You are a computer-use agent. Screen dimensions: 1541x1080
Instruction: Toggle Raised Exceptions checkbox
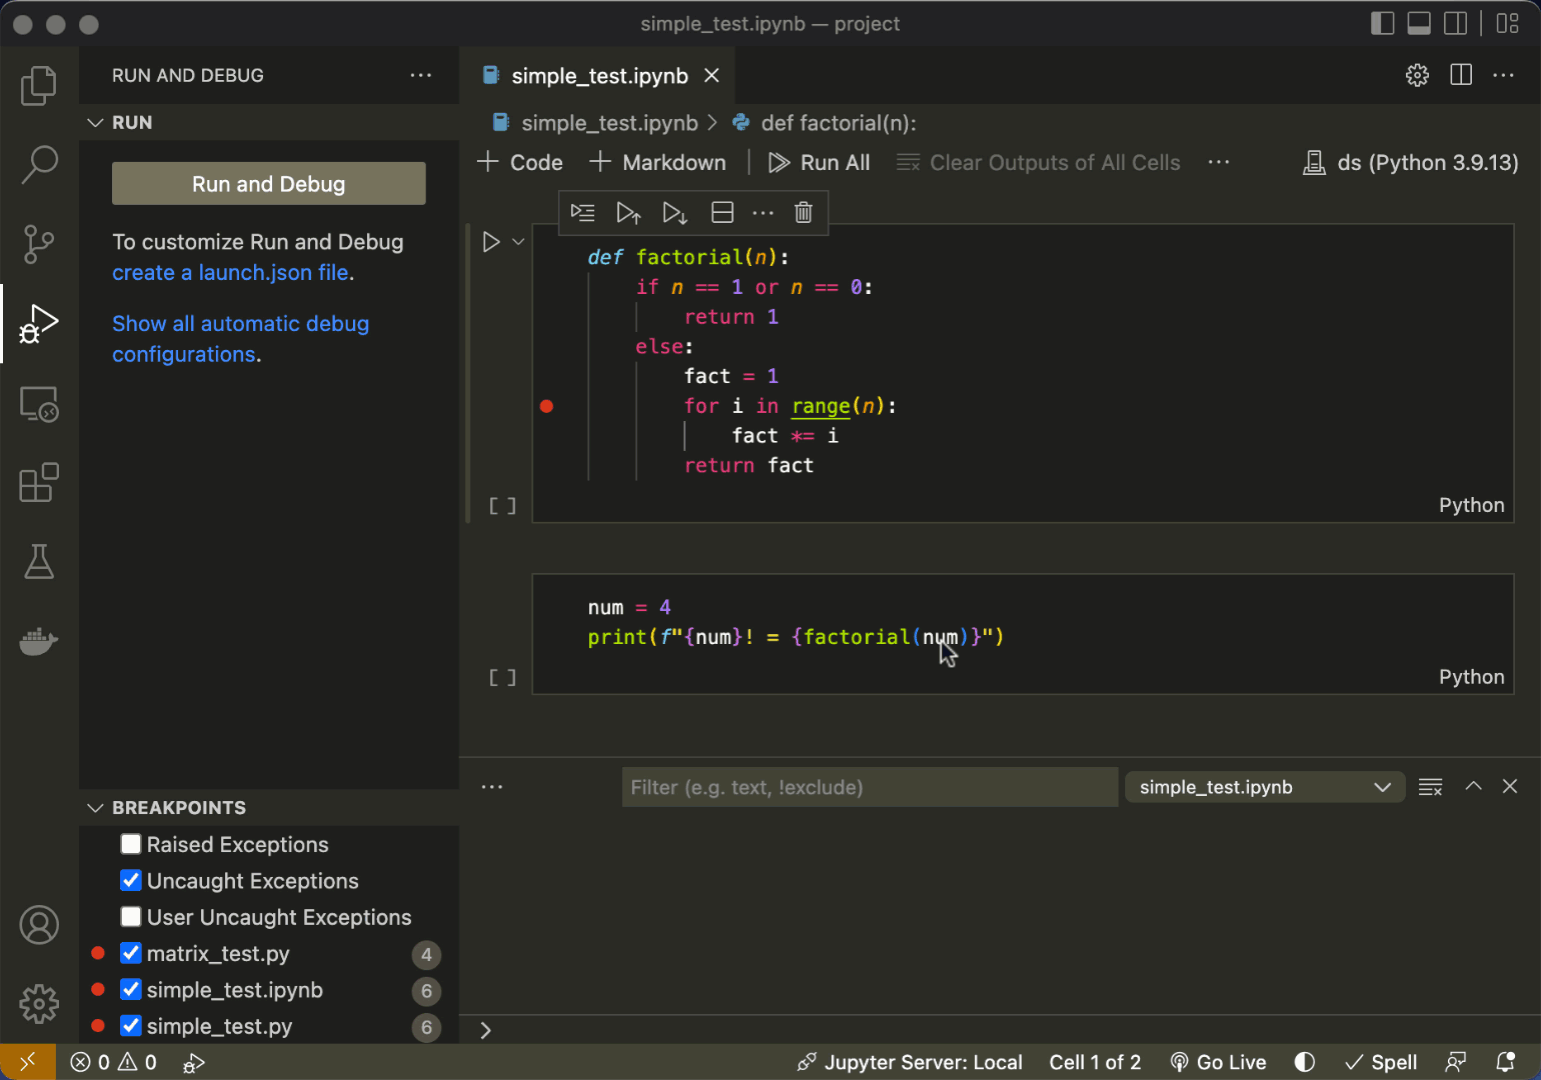coord(131,844)
